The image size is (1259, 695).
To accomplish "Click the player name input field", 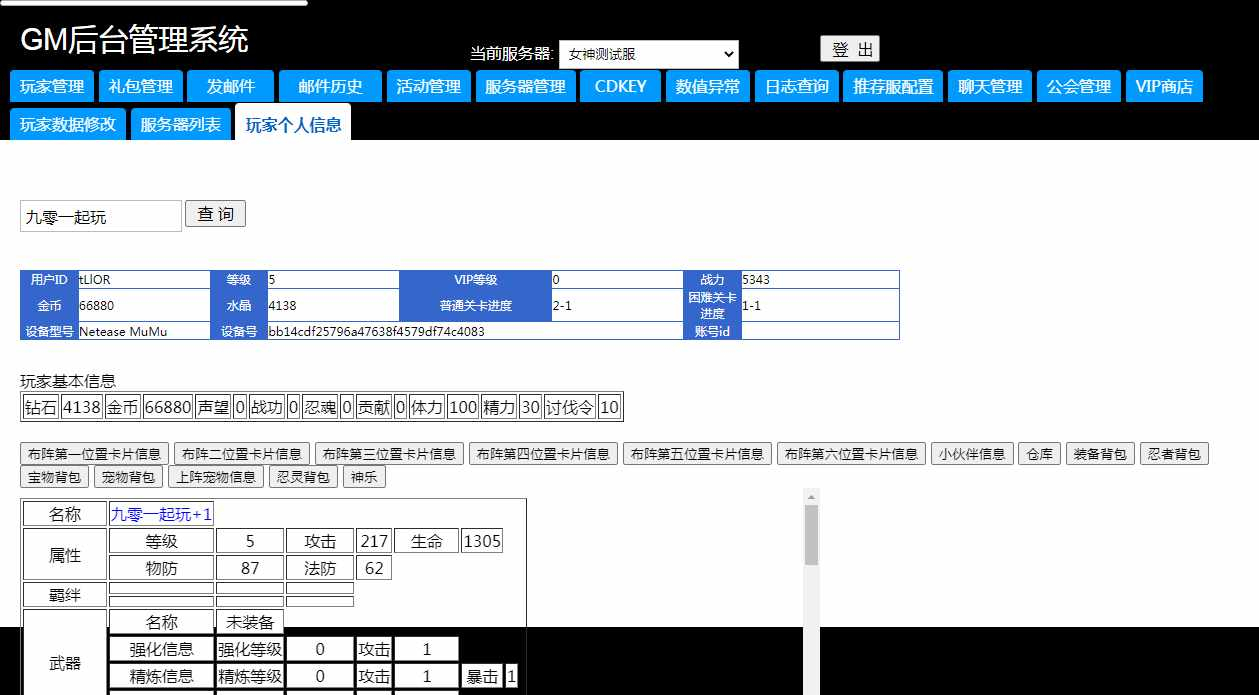I will [101, 216].
